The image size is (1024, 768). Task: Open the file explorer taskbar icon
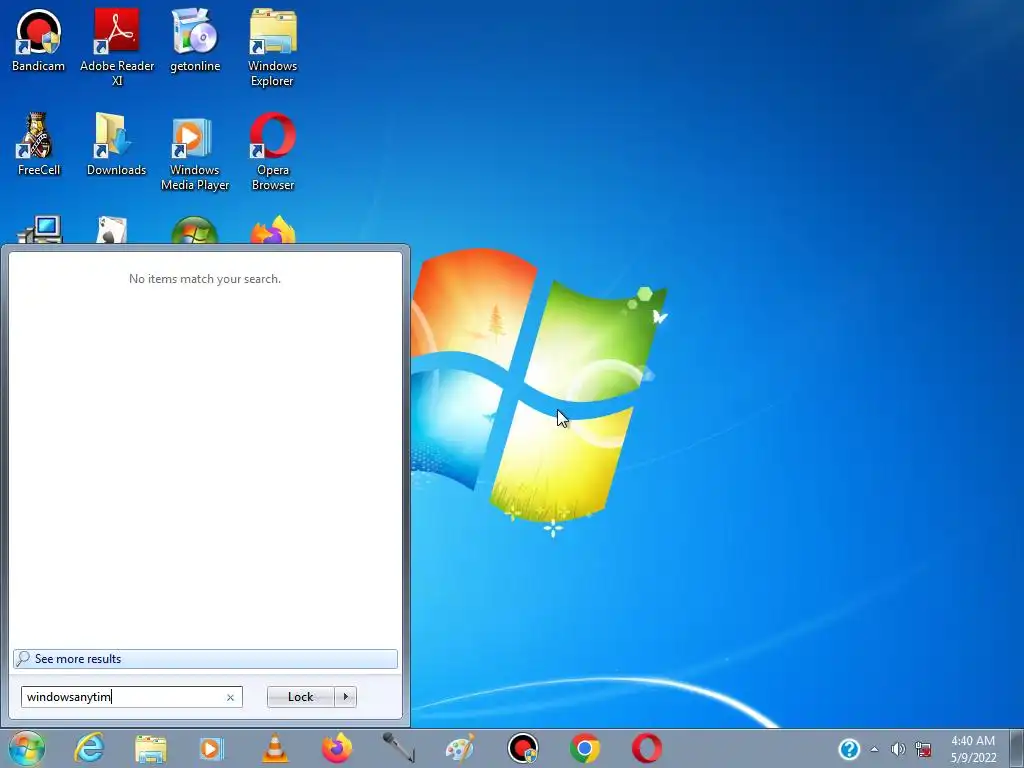(150, 748)
